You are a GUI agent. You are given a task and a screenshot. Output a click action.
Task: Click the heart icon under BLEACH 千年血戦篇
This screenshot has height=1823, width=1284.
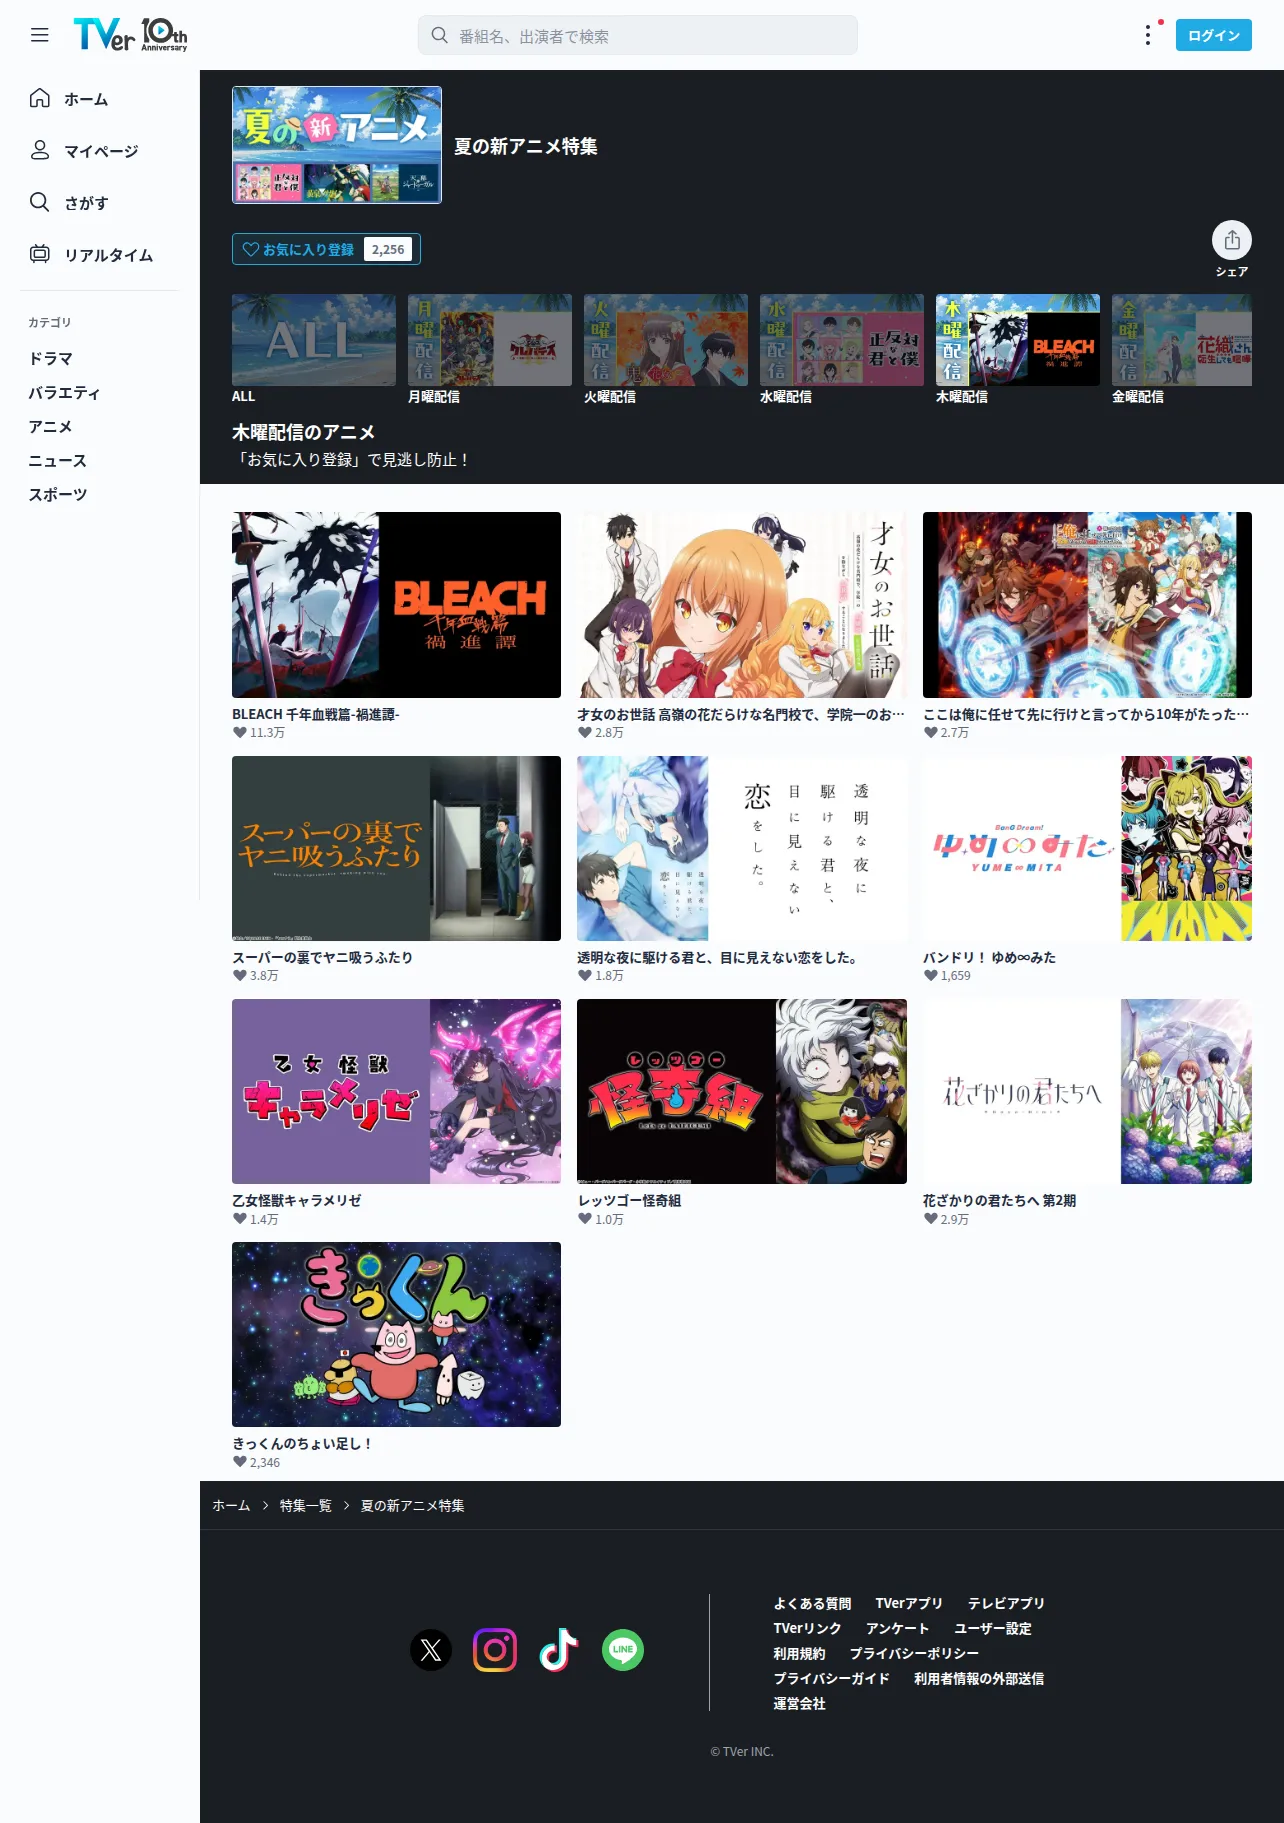[240, 733]
